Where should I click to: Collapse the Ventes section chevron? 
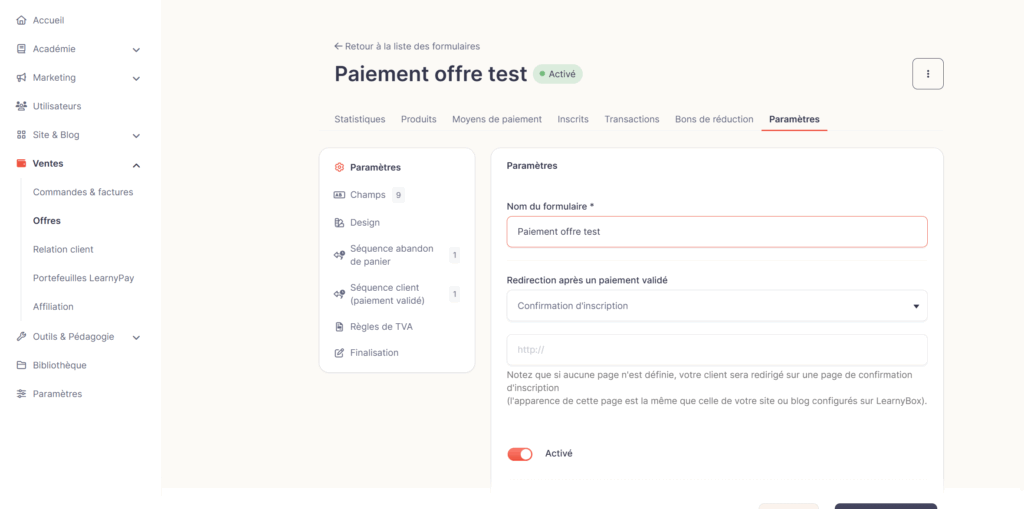coord(136,165)
